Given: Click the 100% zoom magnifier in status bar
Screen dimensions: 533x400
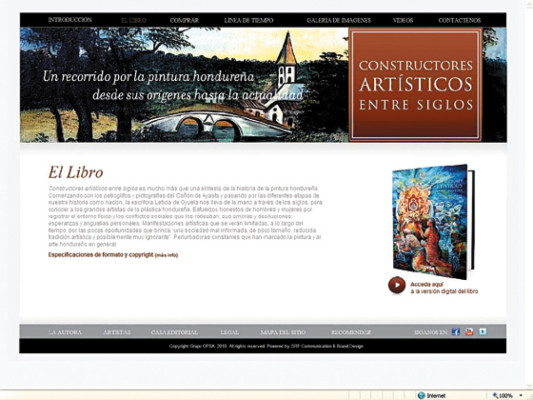Looking at the screenshot, I should (x=495, y=395).
